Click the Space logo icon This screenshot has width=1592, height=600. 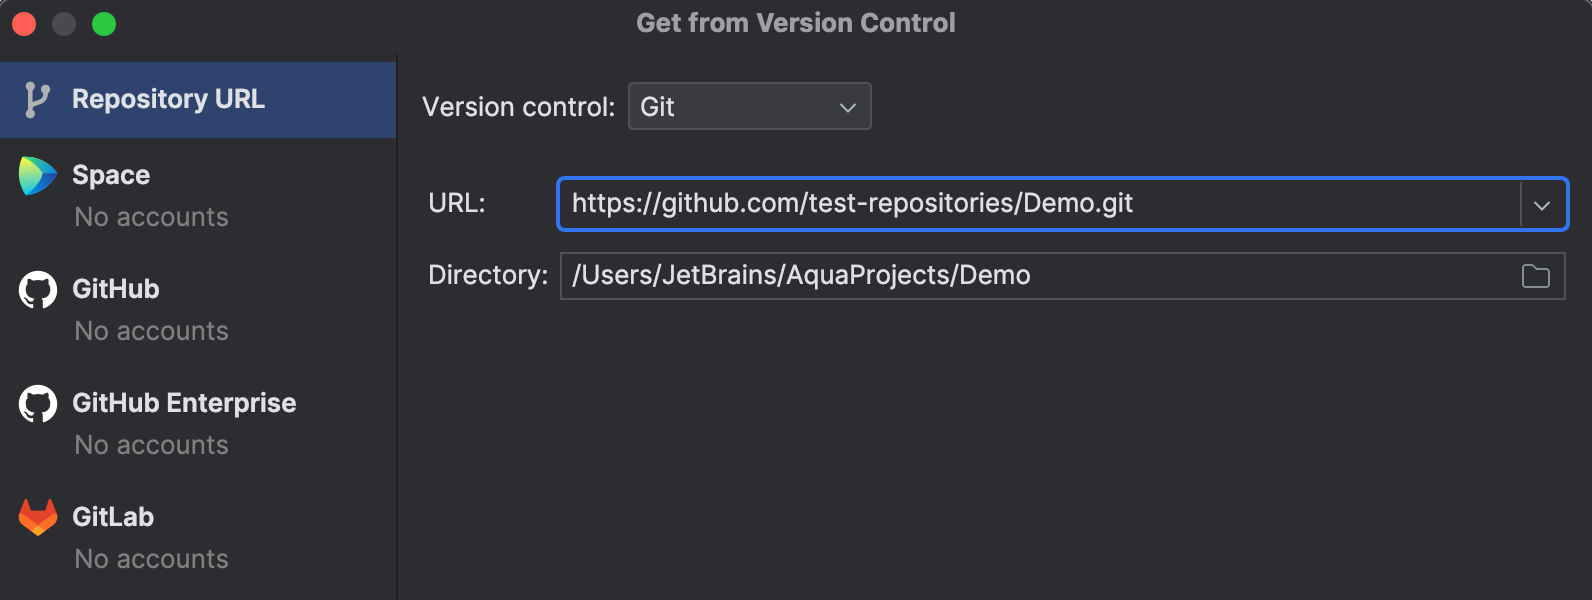[x=38, y=176]
